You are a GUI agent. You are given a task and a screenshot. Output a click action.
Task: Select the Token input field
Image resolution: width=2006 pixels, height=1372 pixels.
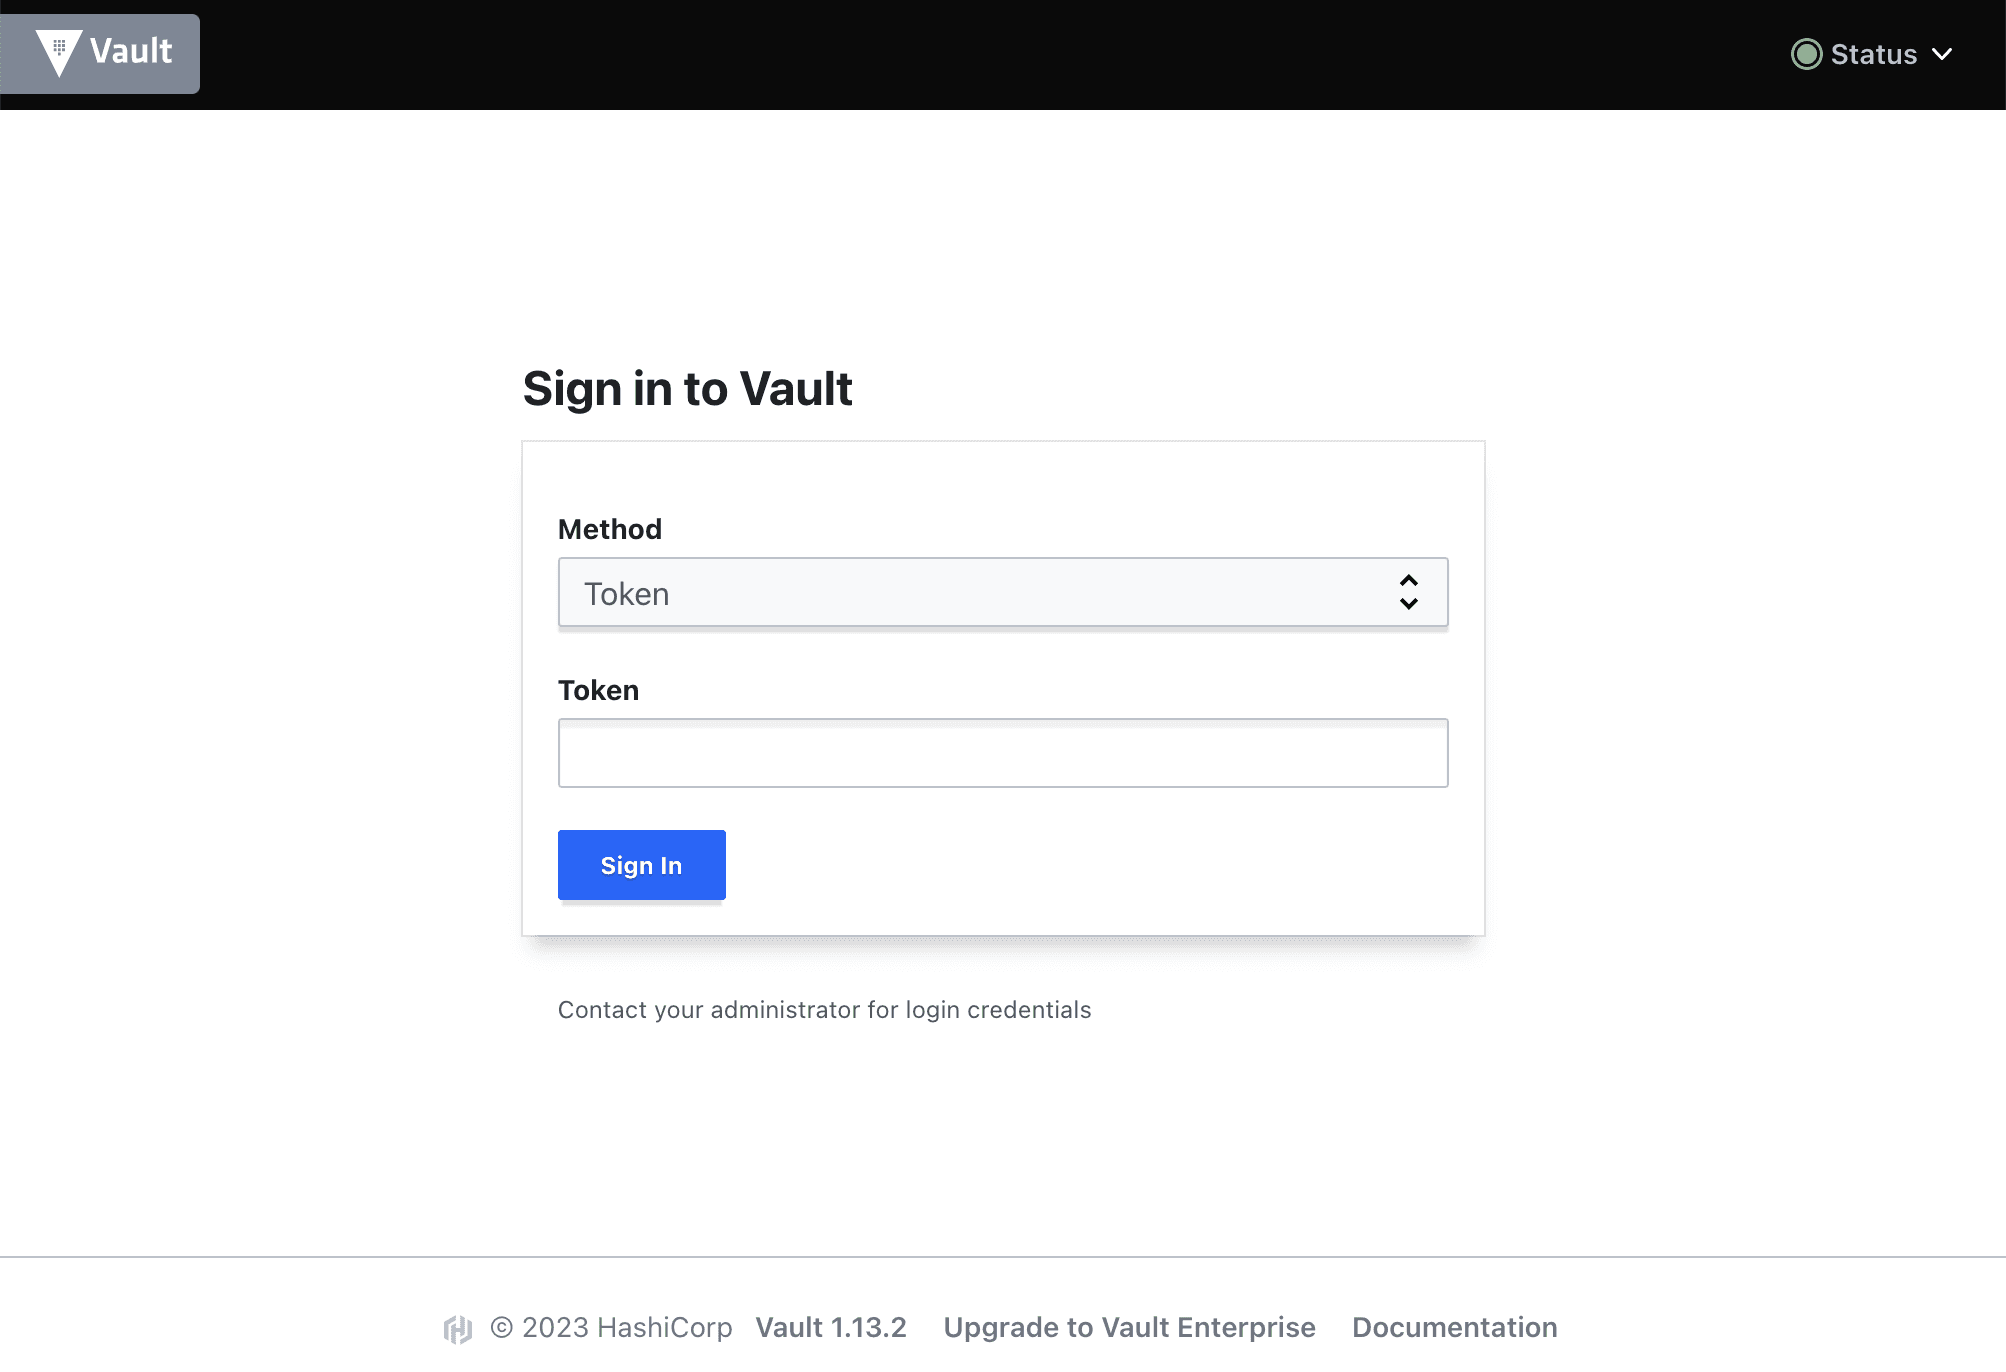click(1003, 752)
